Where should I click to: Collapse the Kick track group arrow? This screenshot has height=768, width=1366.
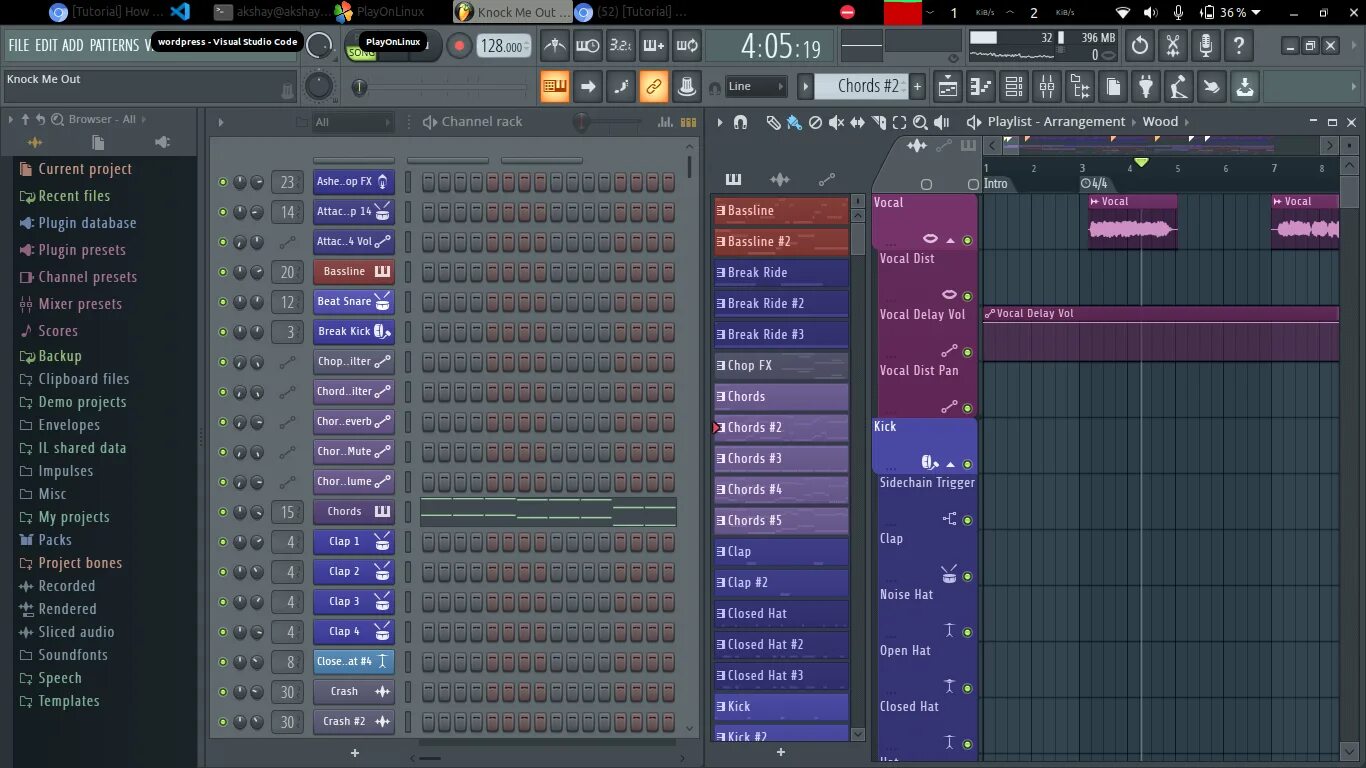point(950,464)
